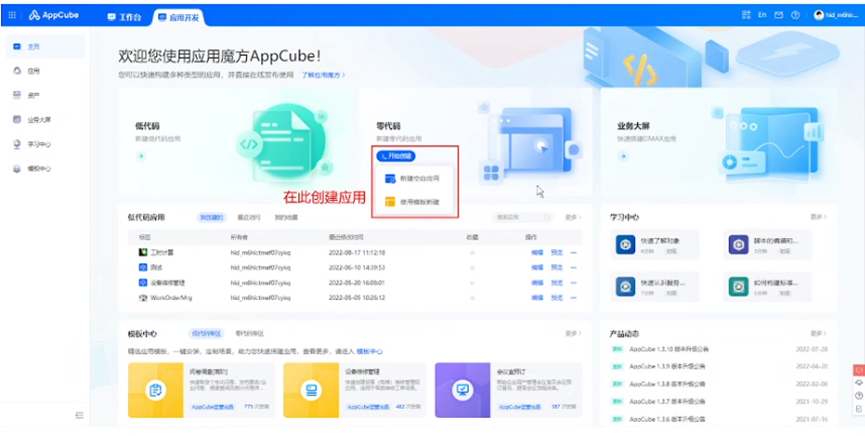Screen dimensions: 865x436
Task: Select the 低代码专区 tab
Action: pyautogui.click(x=206, y=334)
